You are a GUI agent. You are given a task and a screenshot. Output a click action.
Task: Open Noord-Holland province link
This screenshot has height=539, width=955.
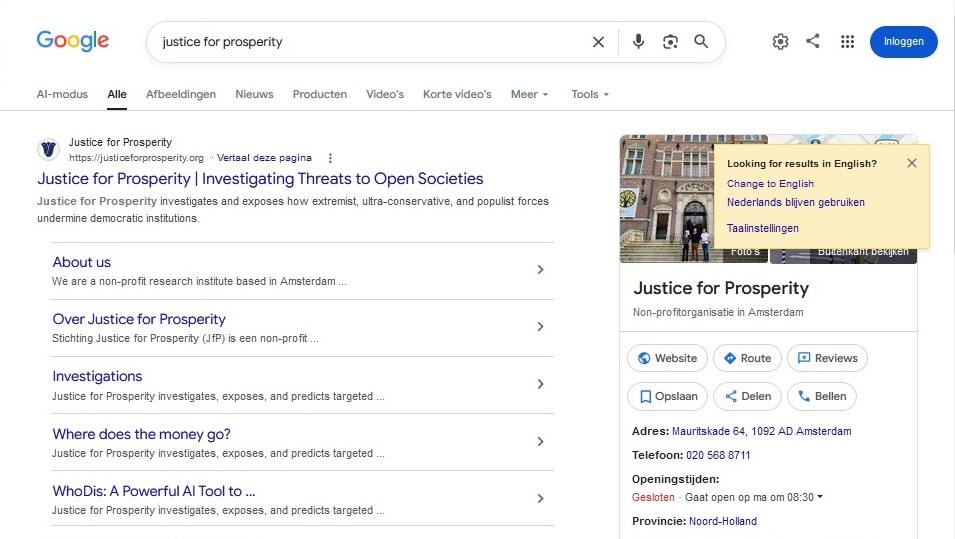[x=723, y=521]
